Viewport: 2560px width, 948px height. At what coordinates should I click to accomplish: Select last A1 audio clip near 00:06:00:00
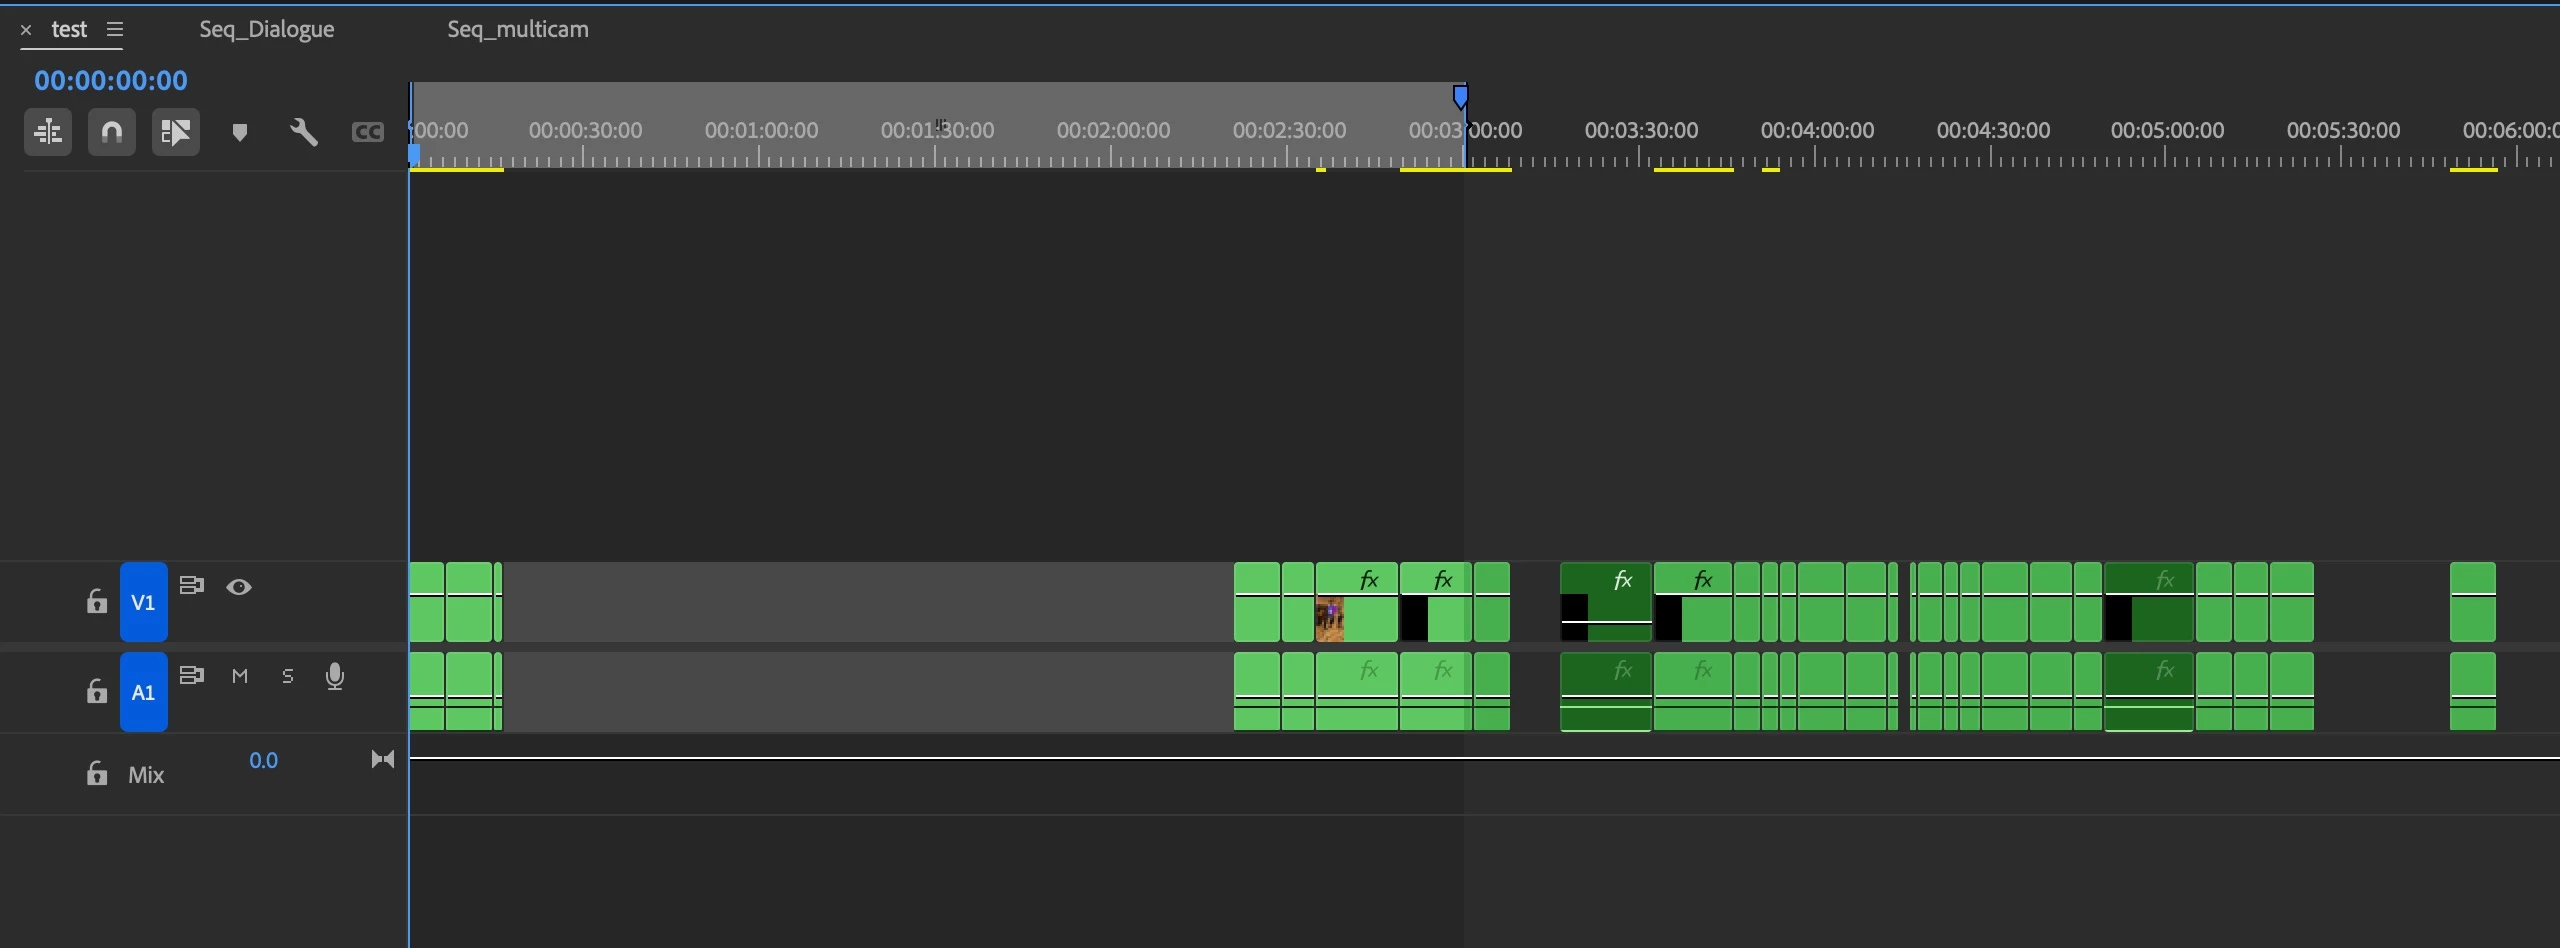[2473, 692]
